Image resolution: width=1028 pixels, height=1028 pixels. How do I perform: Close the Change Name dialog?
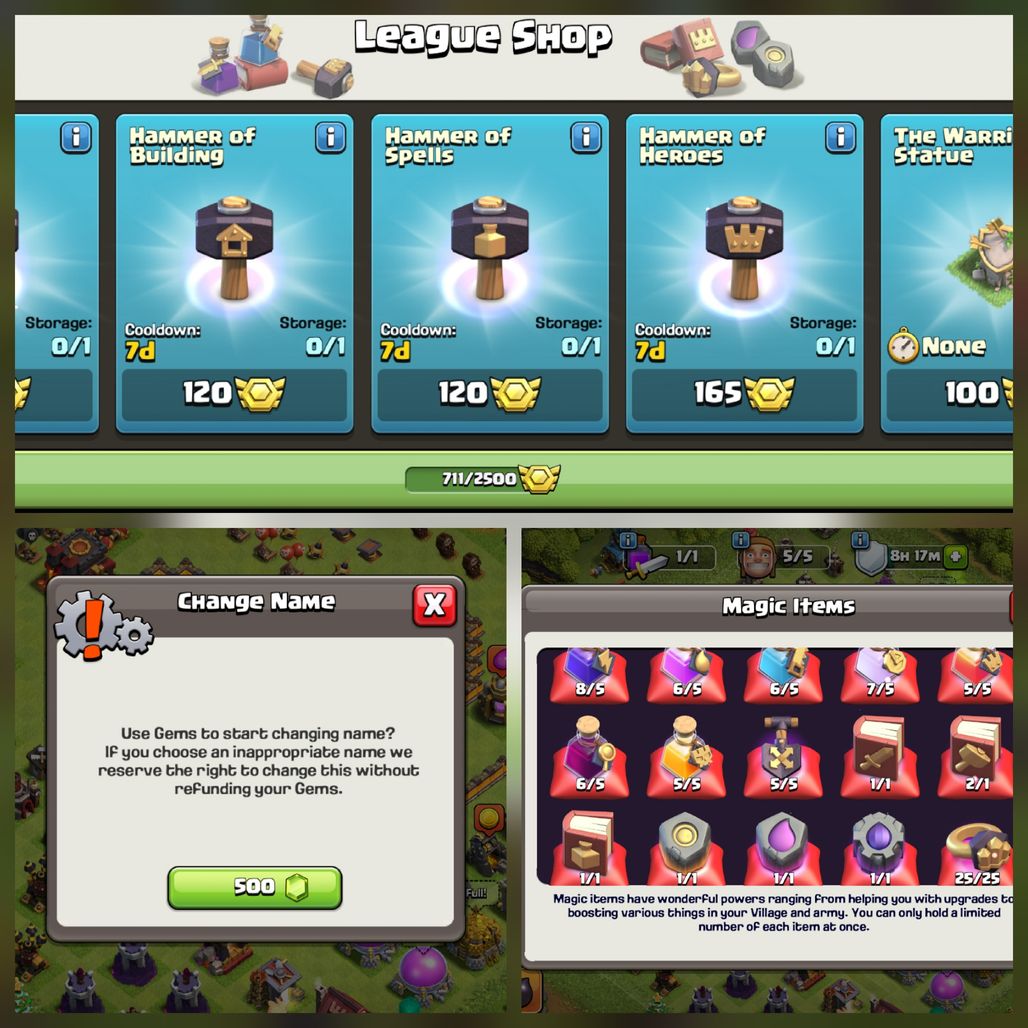[434, 605]
